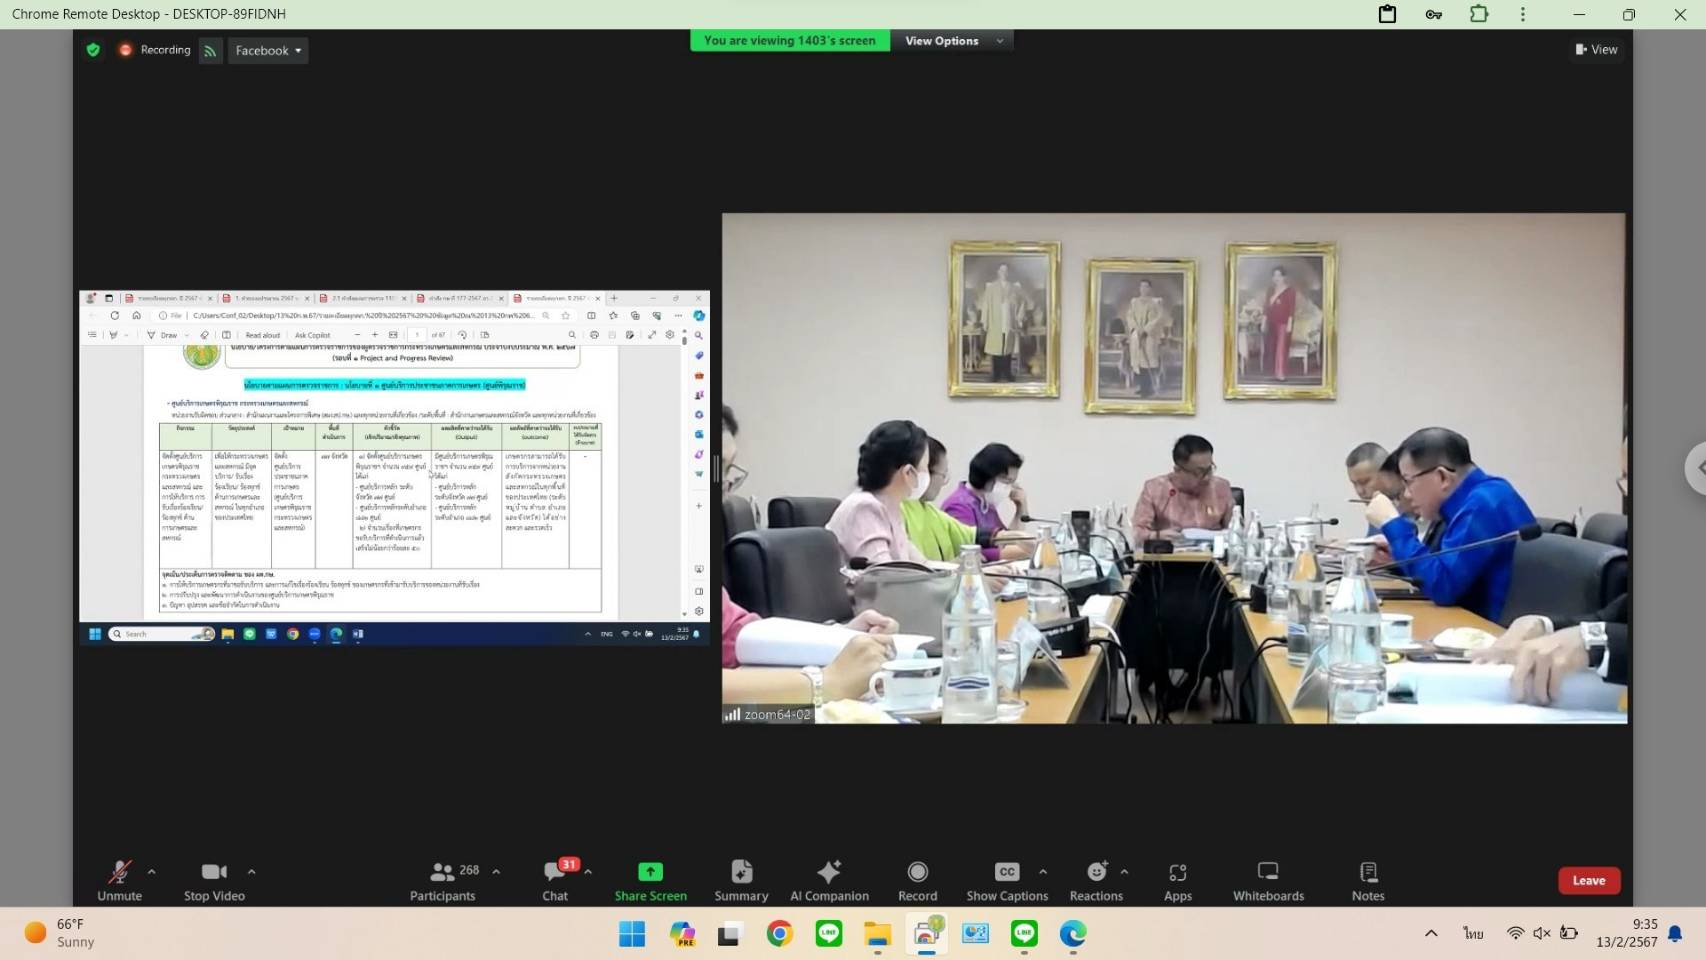This screenshot has width=1706, height=960.
Task: Click the 'You are viewing 1403's screen' banner
Action: (x=790, y=41)
